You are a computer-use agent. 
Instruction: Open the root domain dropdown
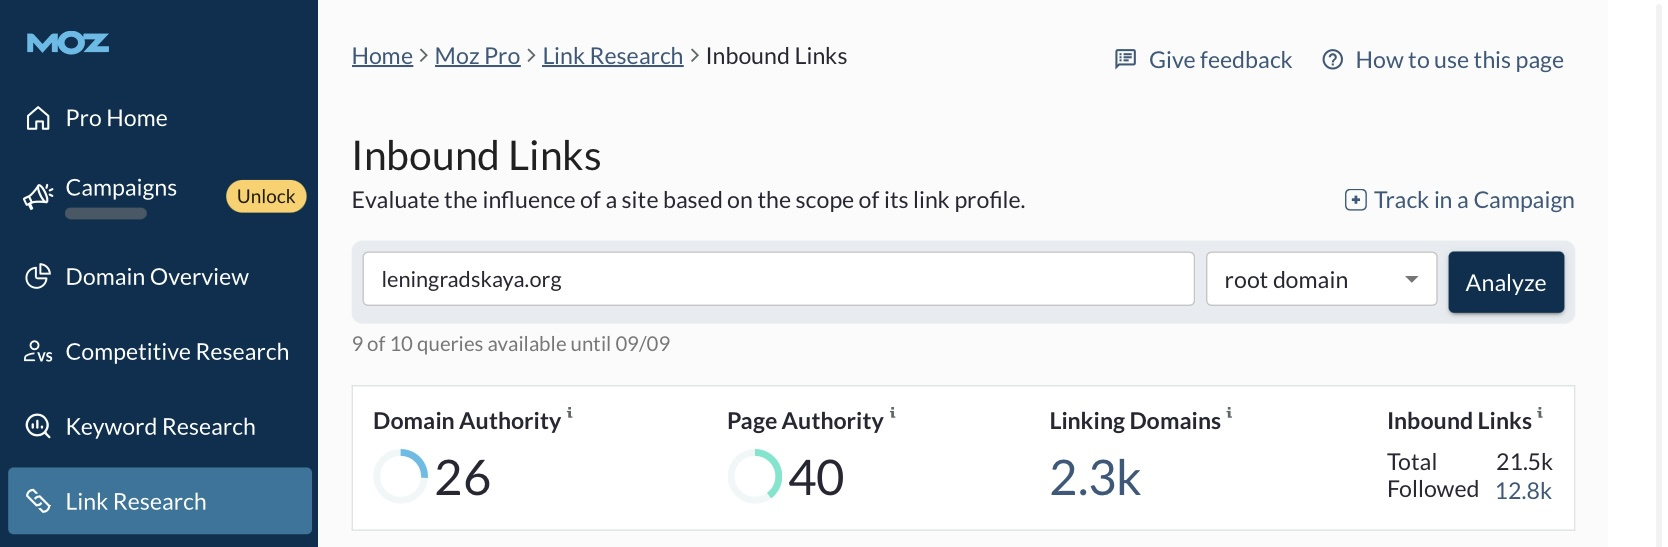(x=1321, y=279)
